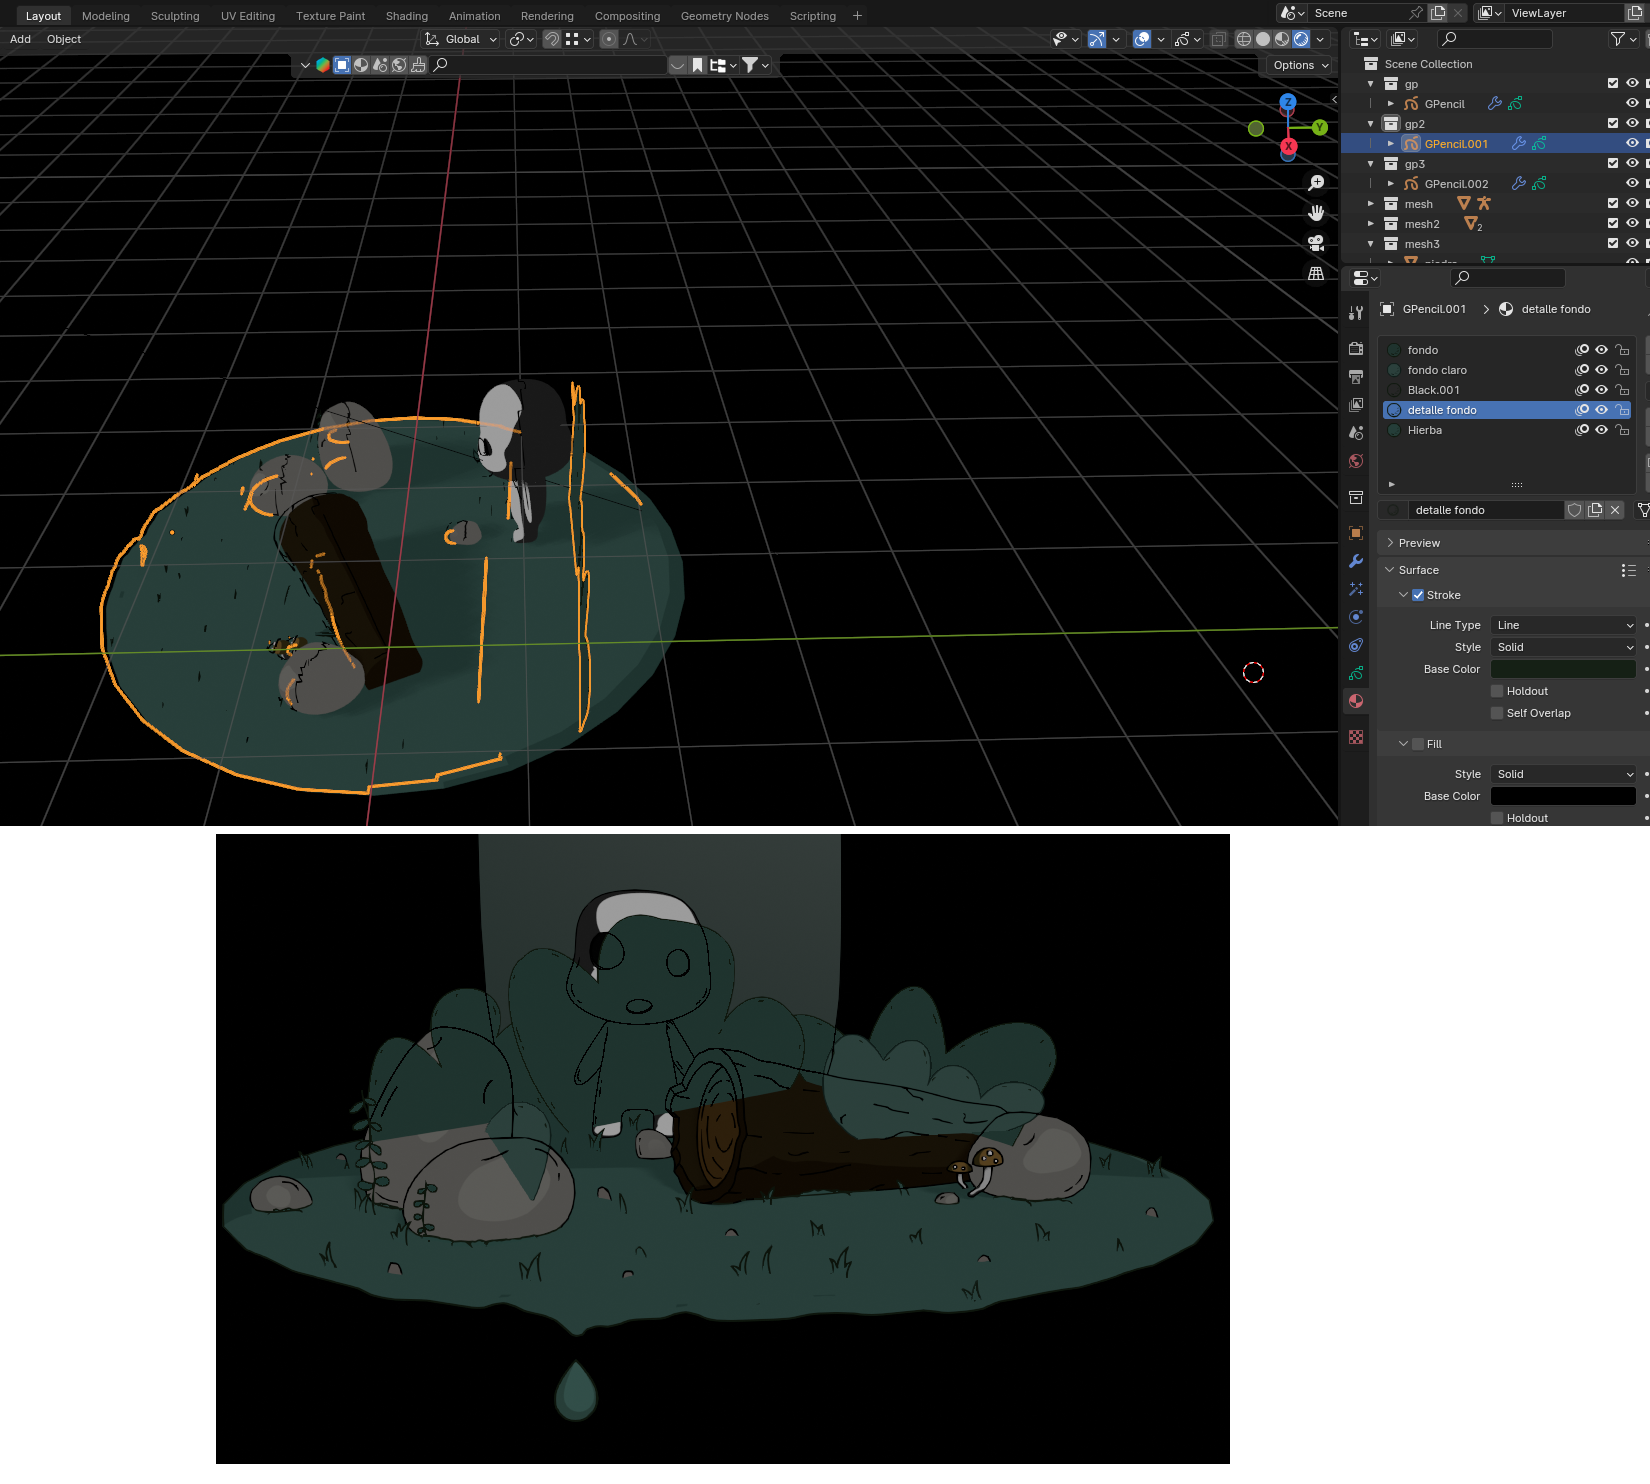Open the Physics properties tab
Viewport: 1650px width, 1484px height.
pyautogui.click(x=1356, y=617)
